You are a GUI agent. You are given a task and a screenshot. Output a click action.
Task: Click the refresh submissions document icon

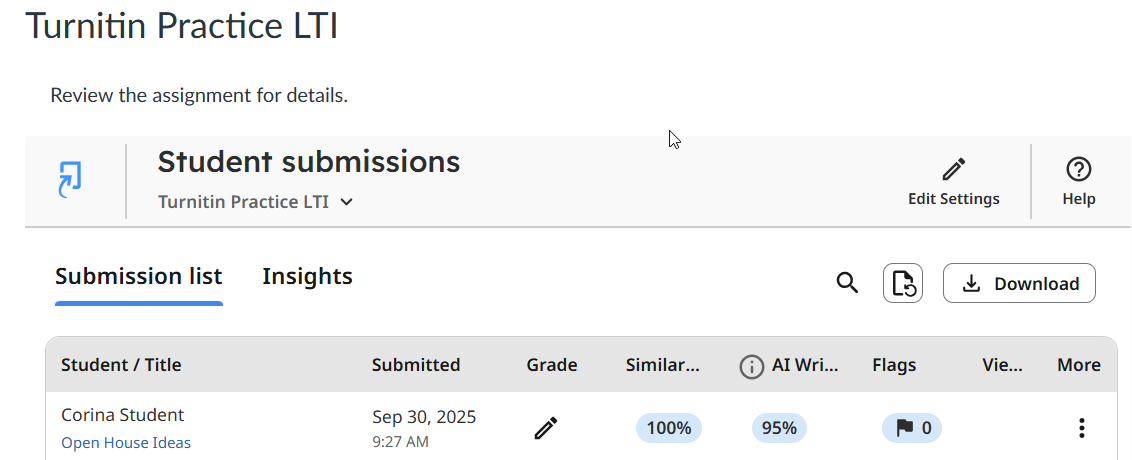tap(902, 283)
